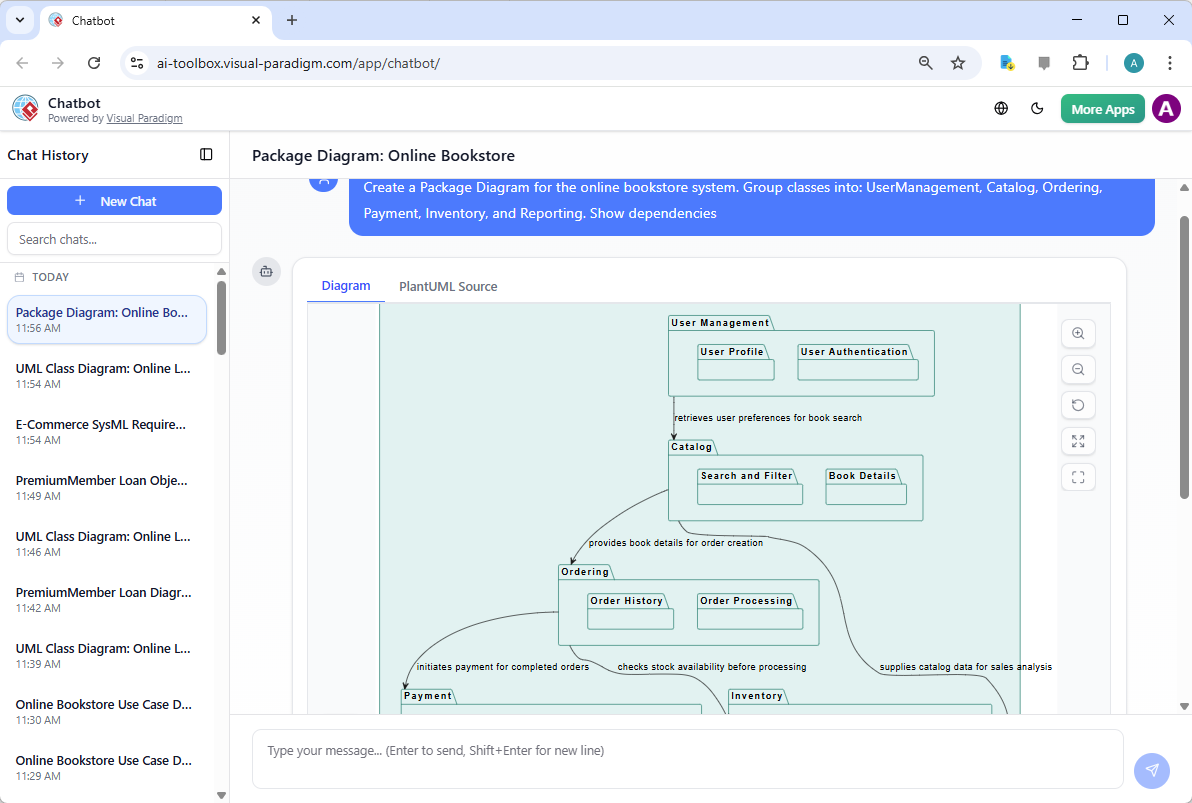Open the purple user account menu
Screen dimensions: 1192x803
1166,109
